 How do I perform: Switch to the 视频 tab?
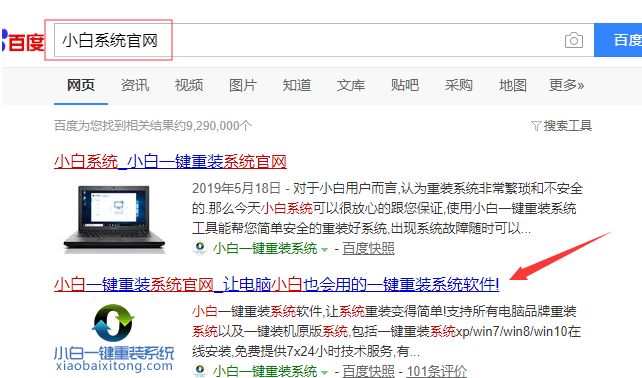tap(189, 85)
